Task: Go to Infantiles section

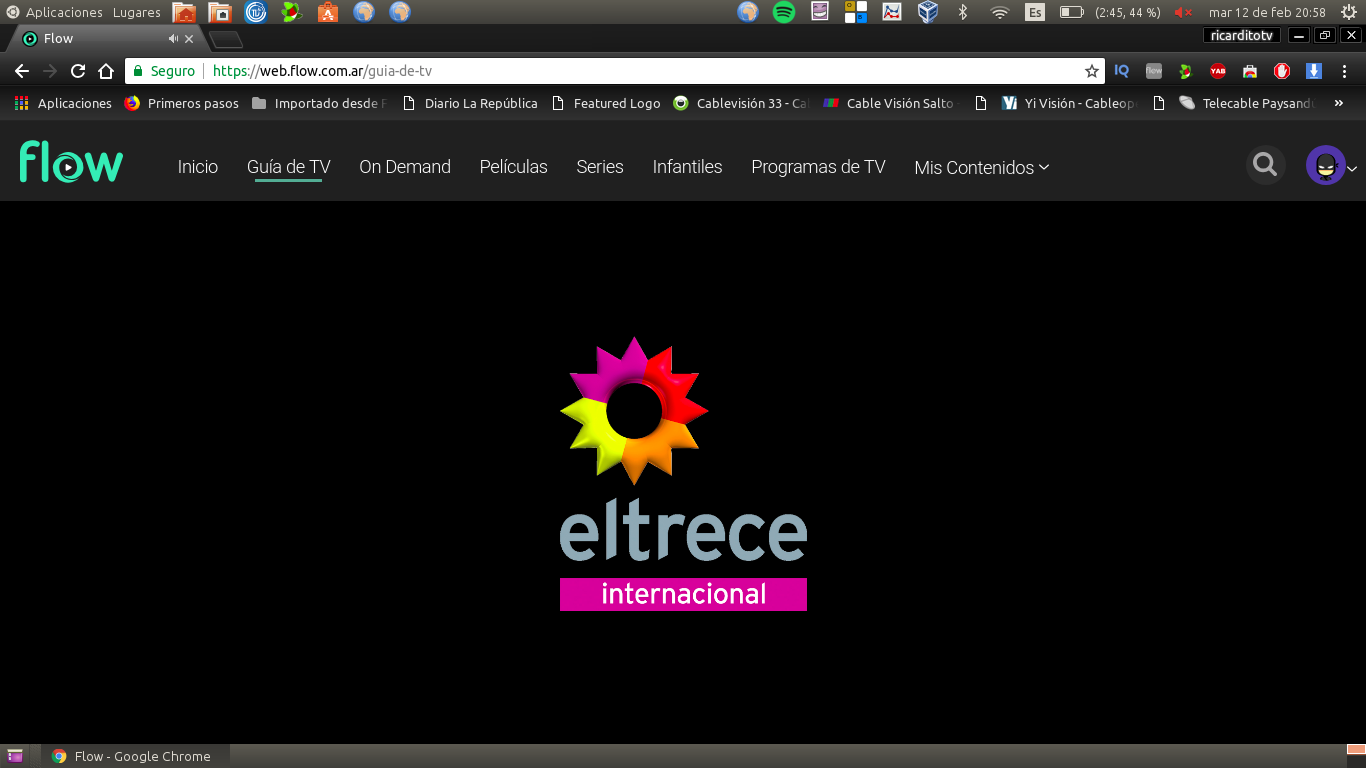Action: pyautogui.click(x=687, y=167)
